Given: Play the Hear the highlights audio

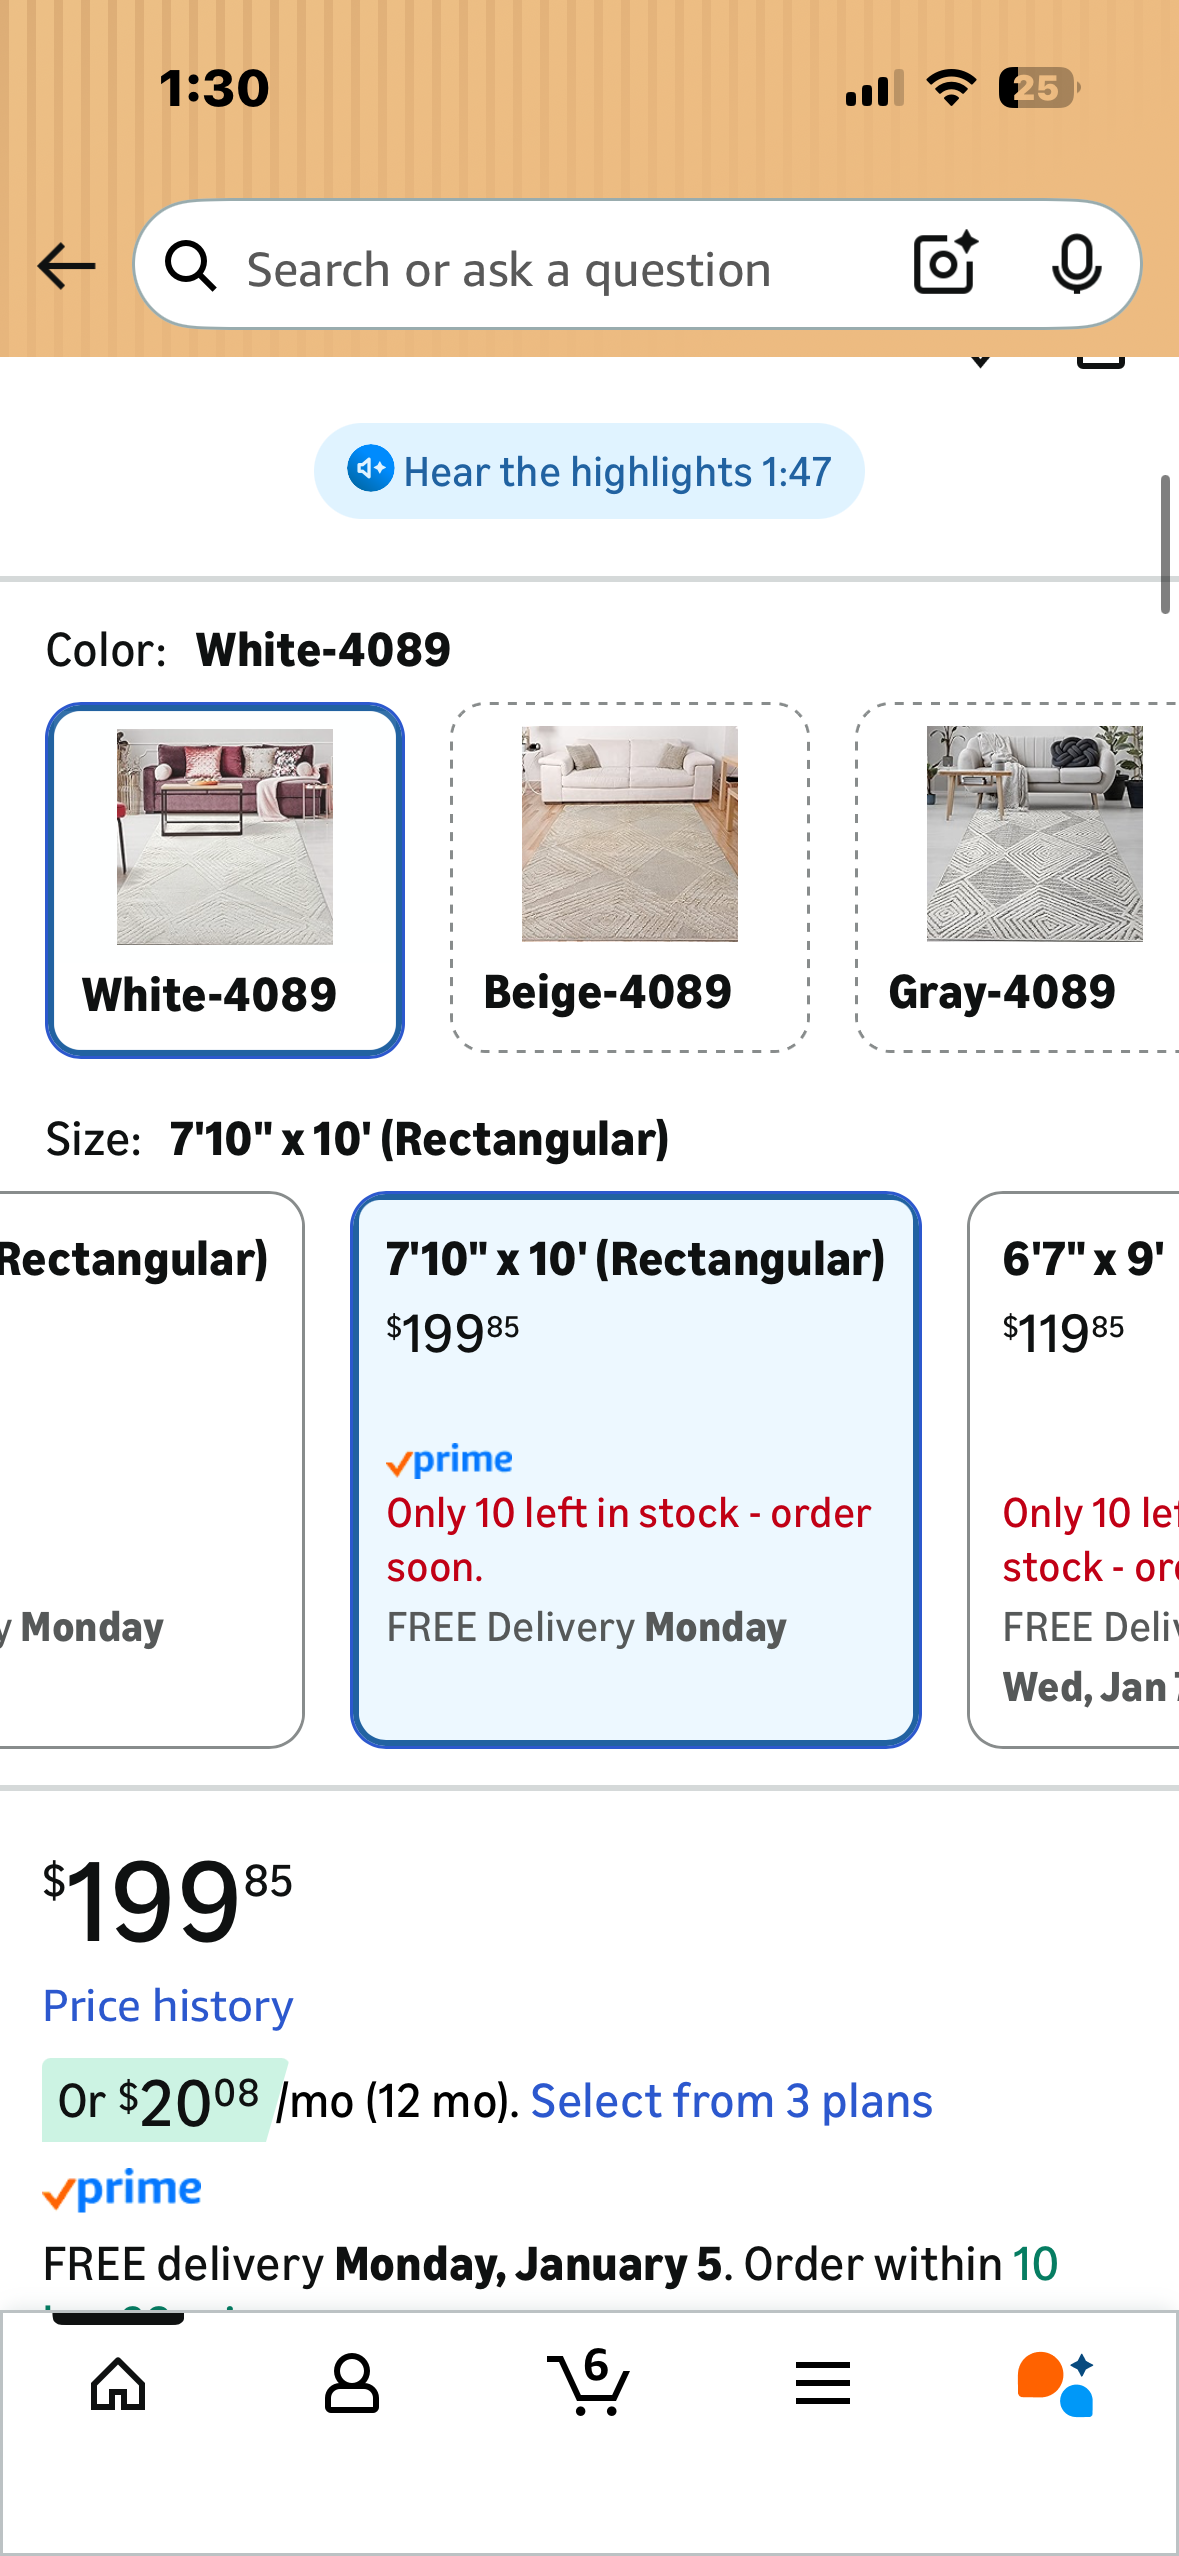Looking at the screenshot, I should pyautogui.click(x=589, y=471).
